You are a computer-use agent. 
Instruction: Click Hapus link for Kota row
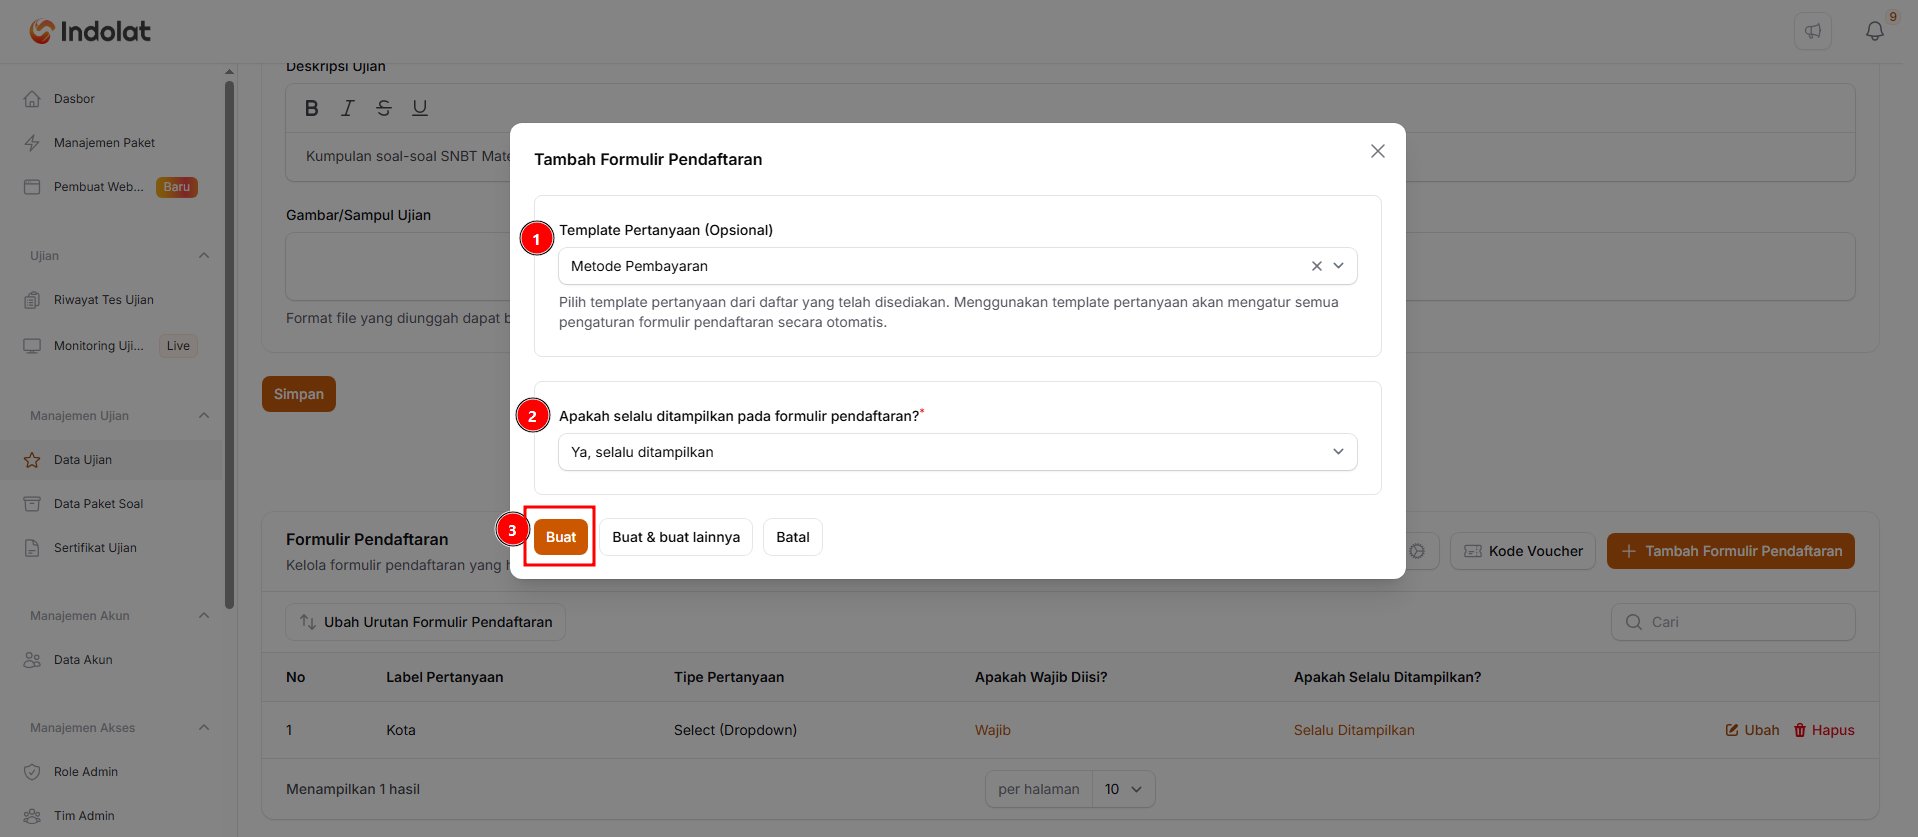click(x=1824, y=730)
